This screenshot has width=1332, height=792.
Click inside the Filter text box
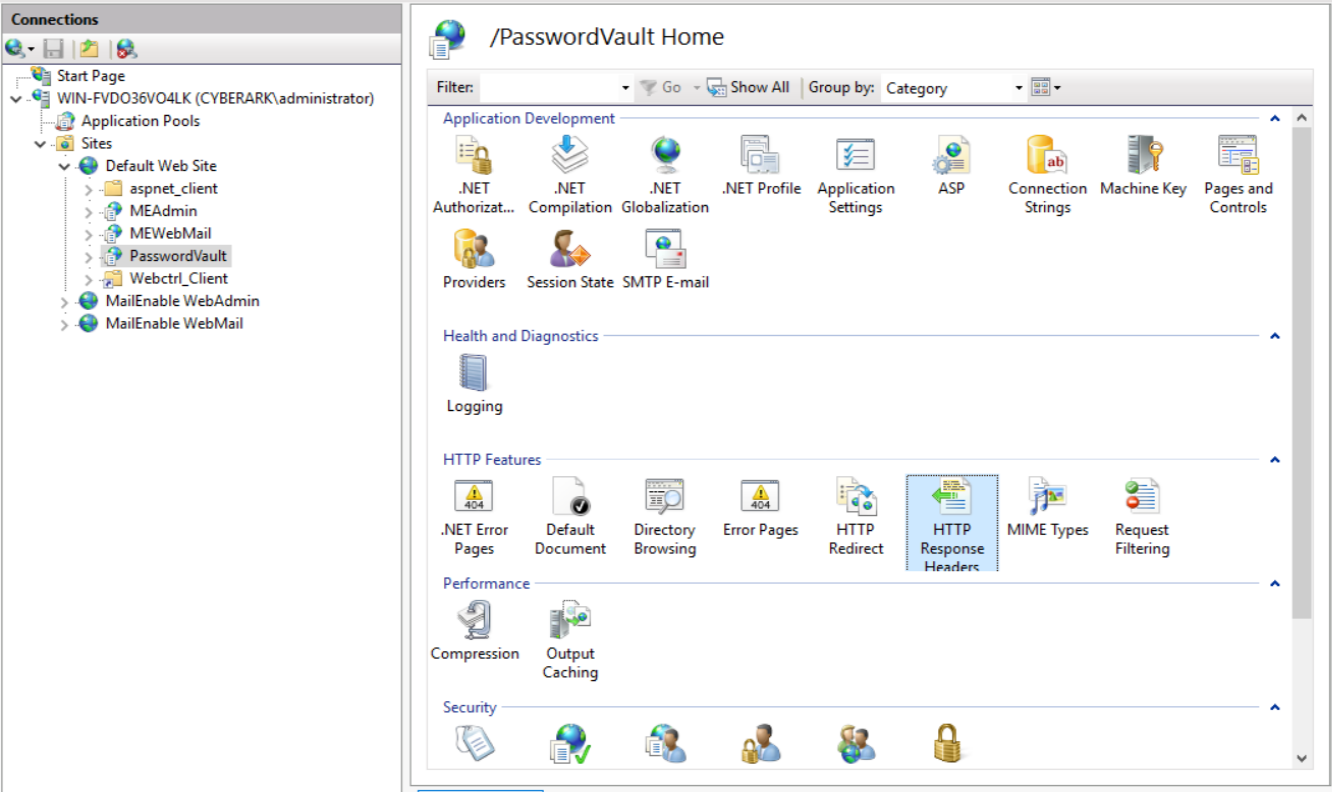pos(548,88)
